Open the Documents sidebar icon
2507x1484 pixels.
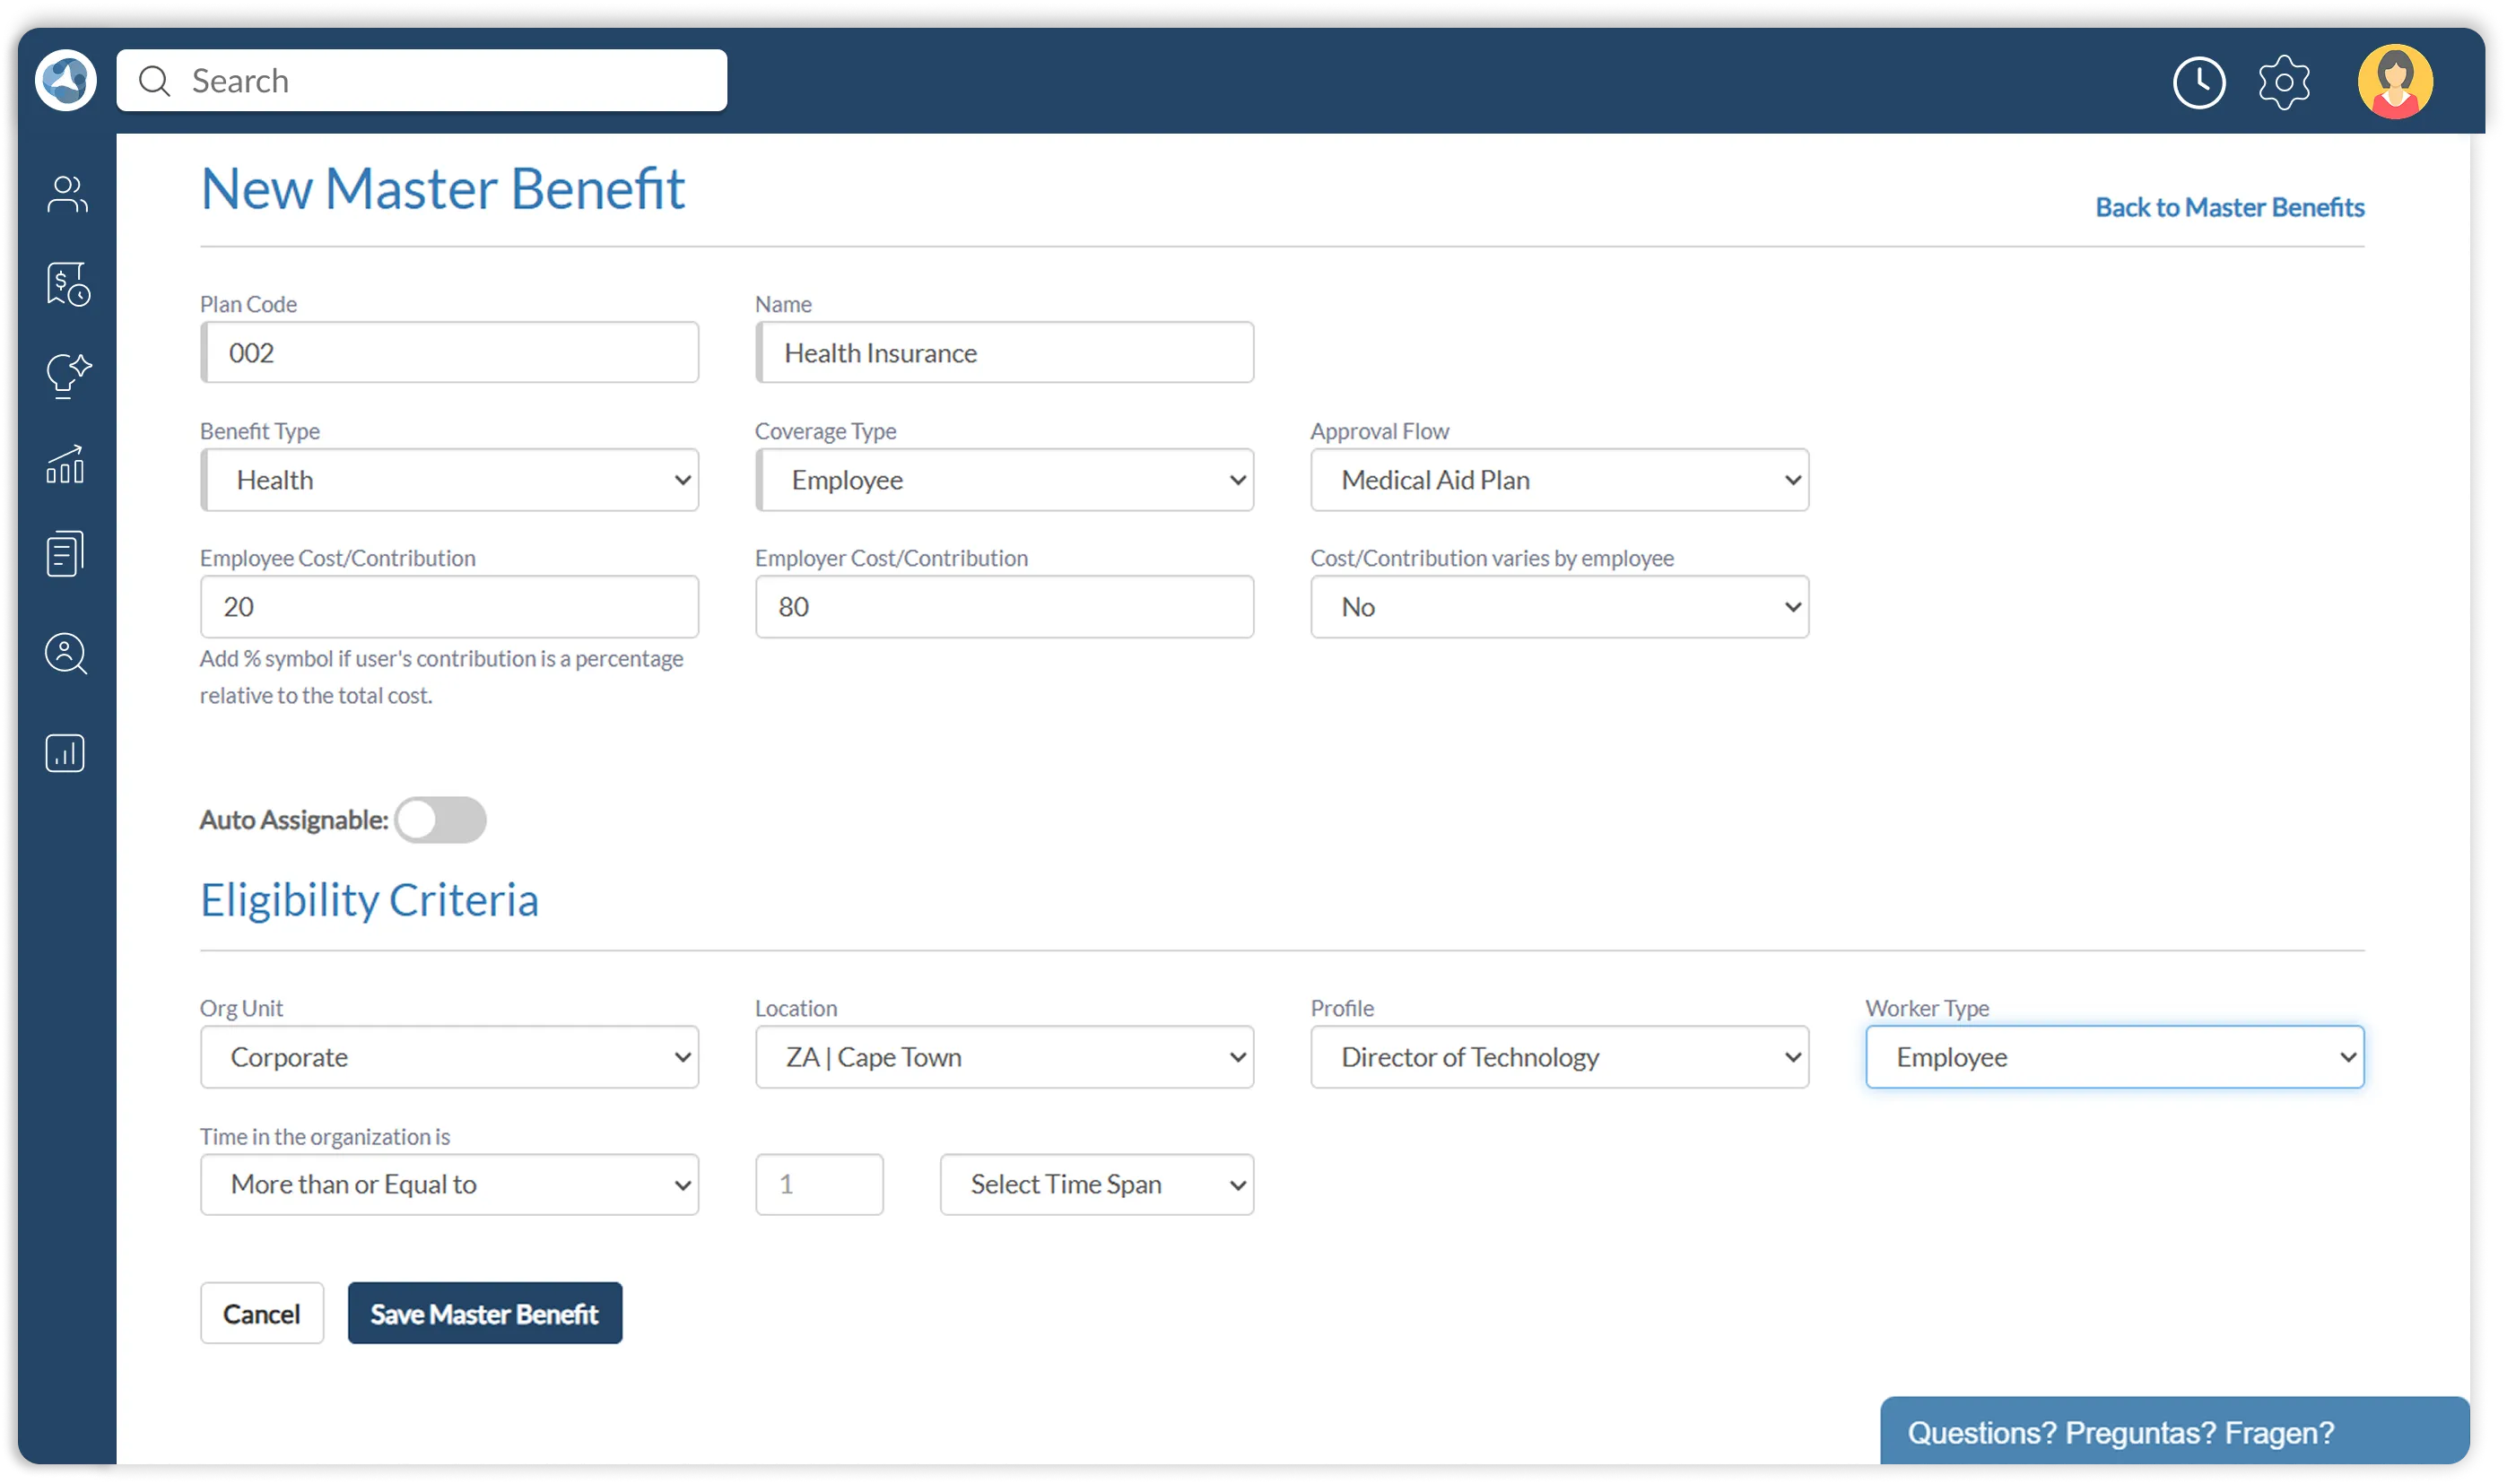point(65,553)
